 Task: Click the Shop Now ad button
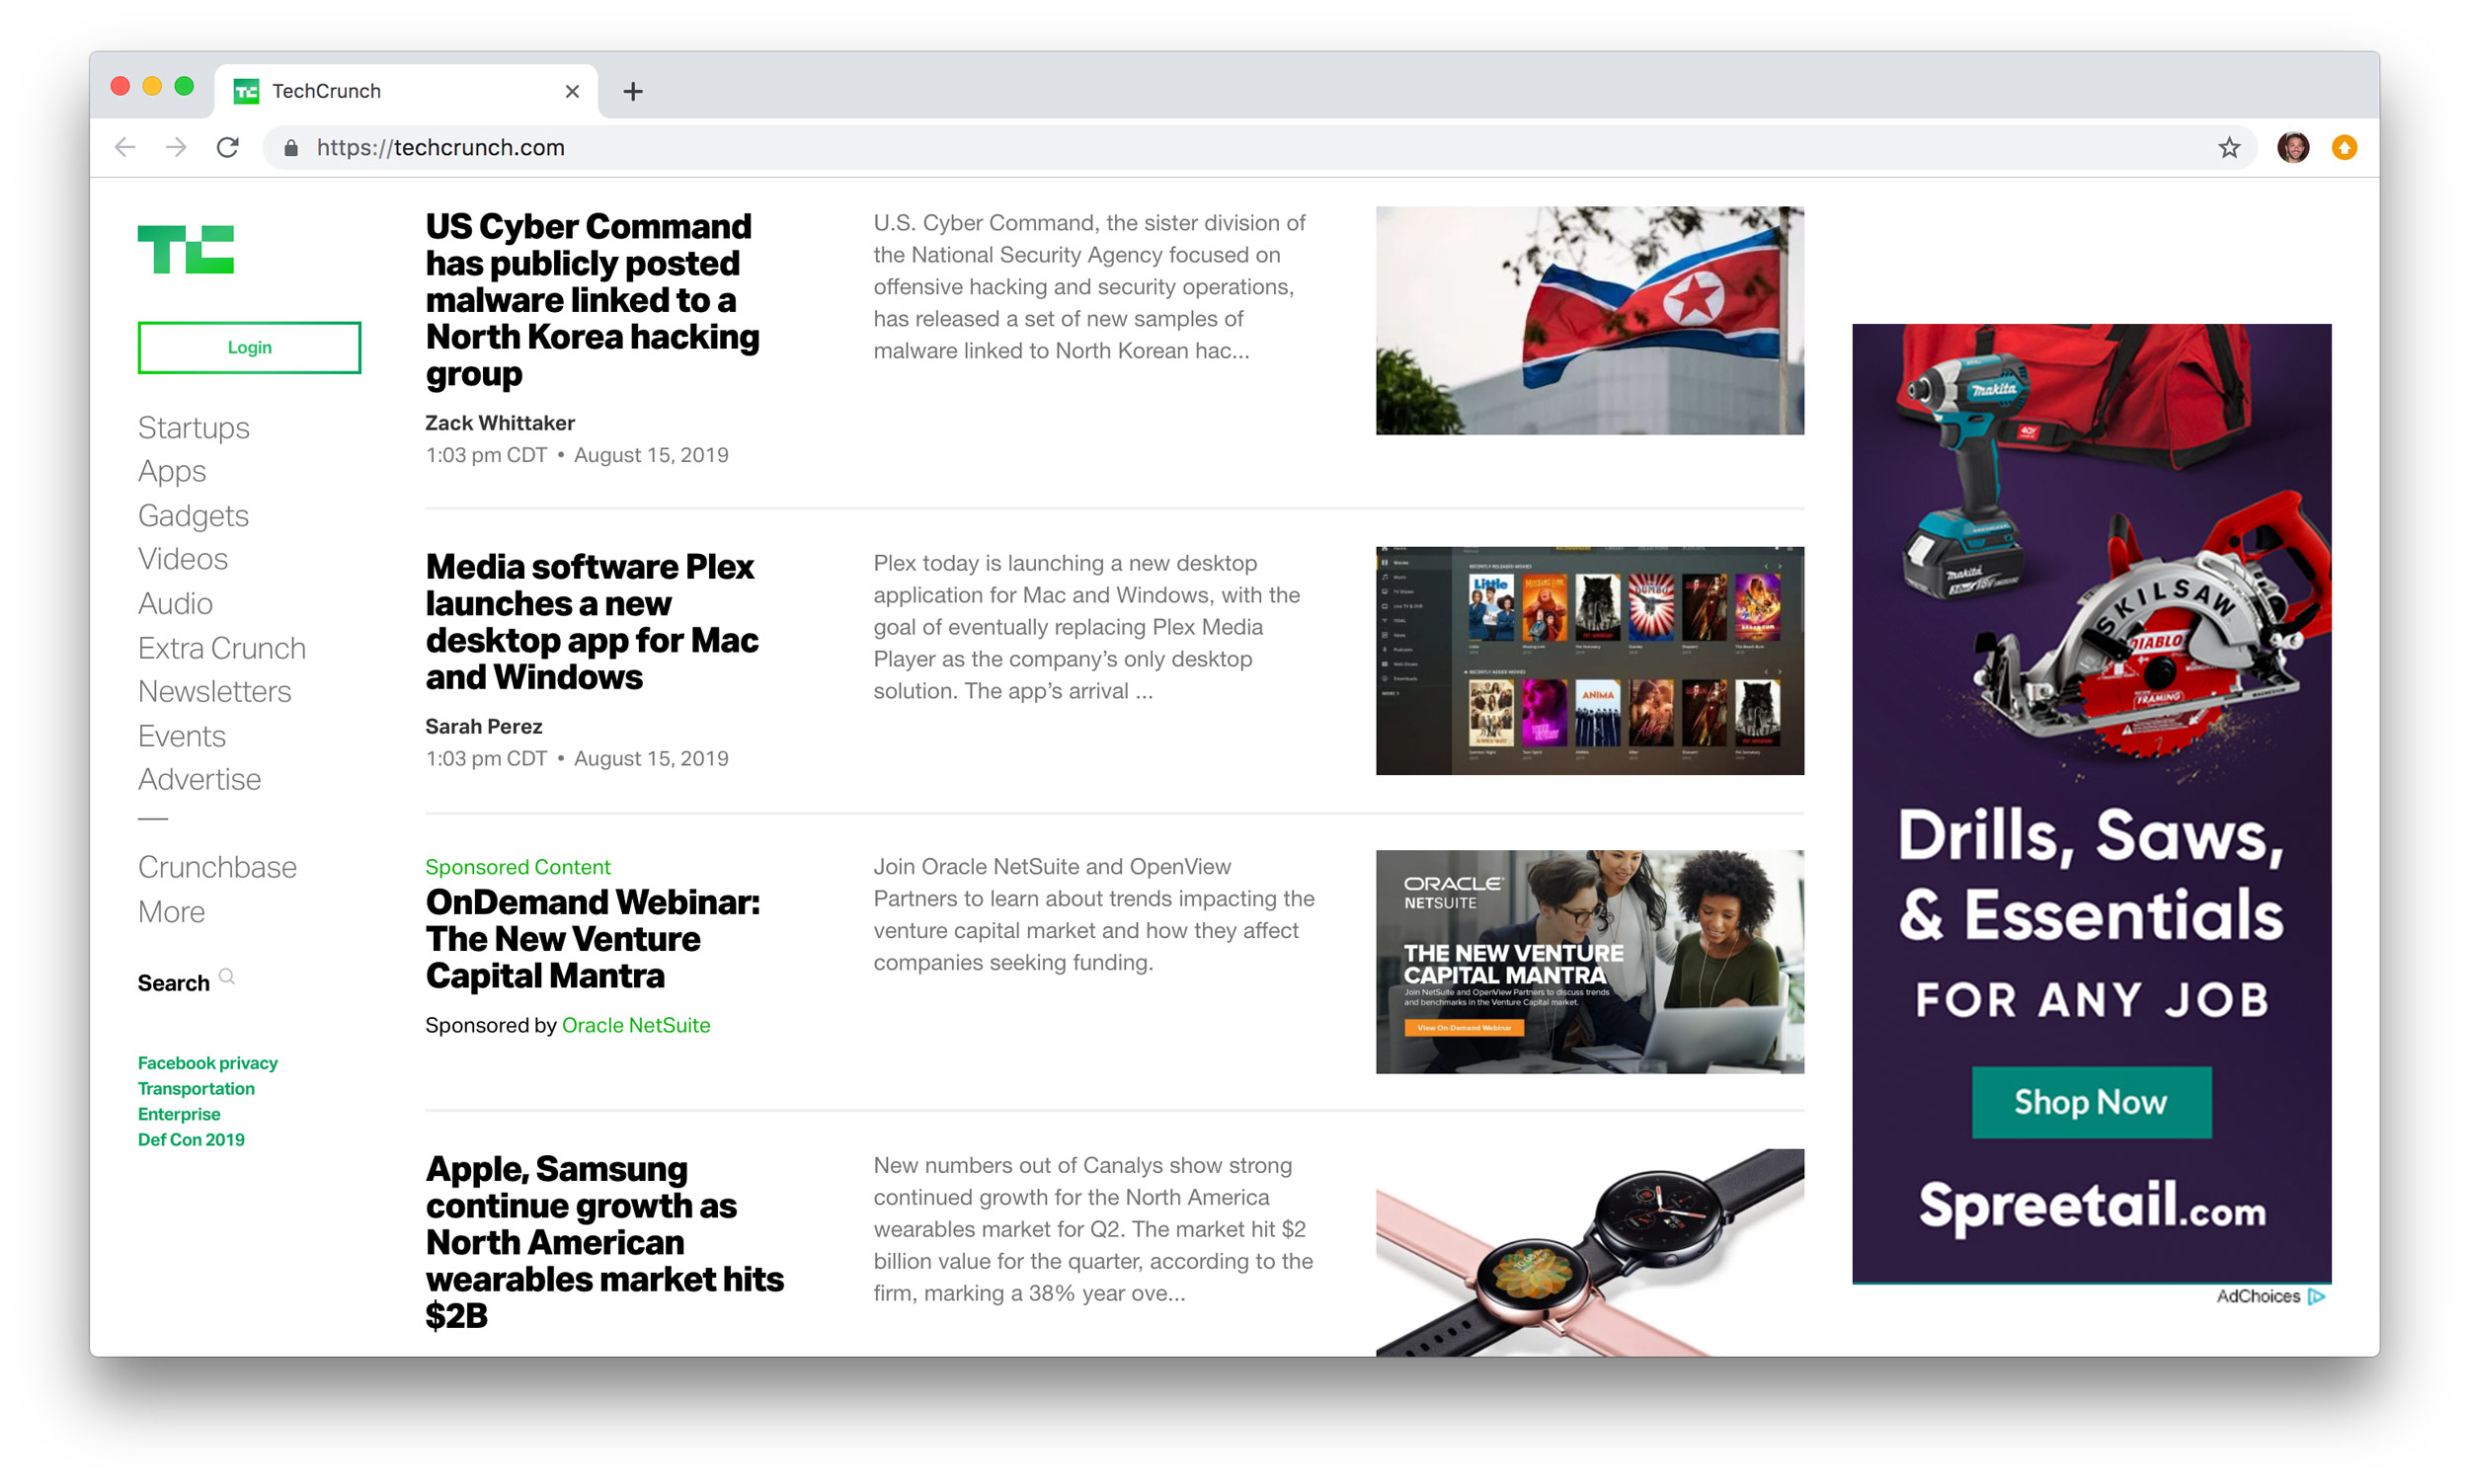2090,1102
